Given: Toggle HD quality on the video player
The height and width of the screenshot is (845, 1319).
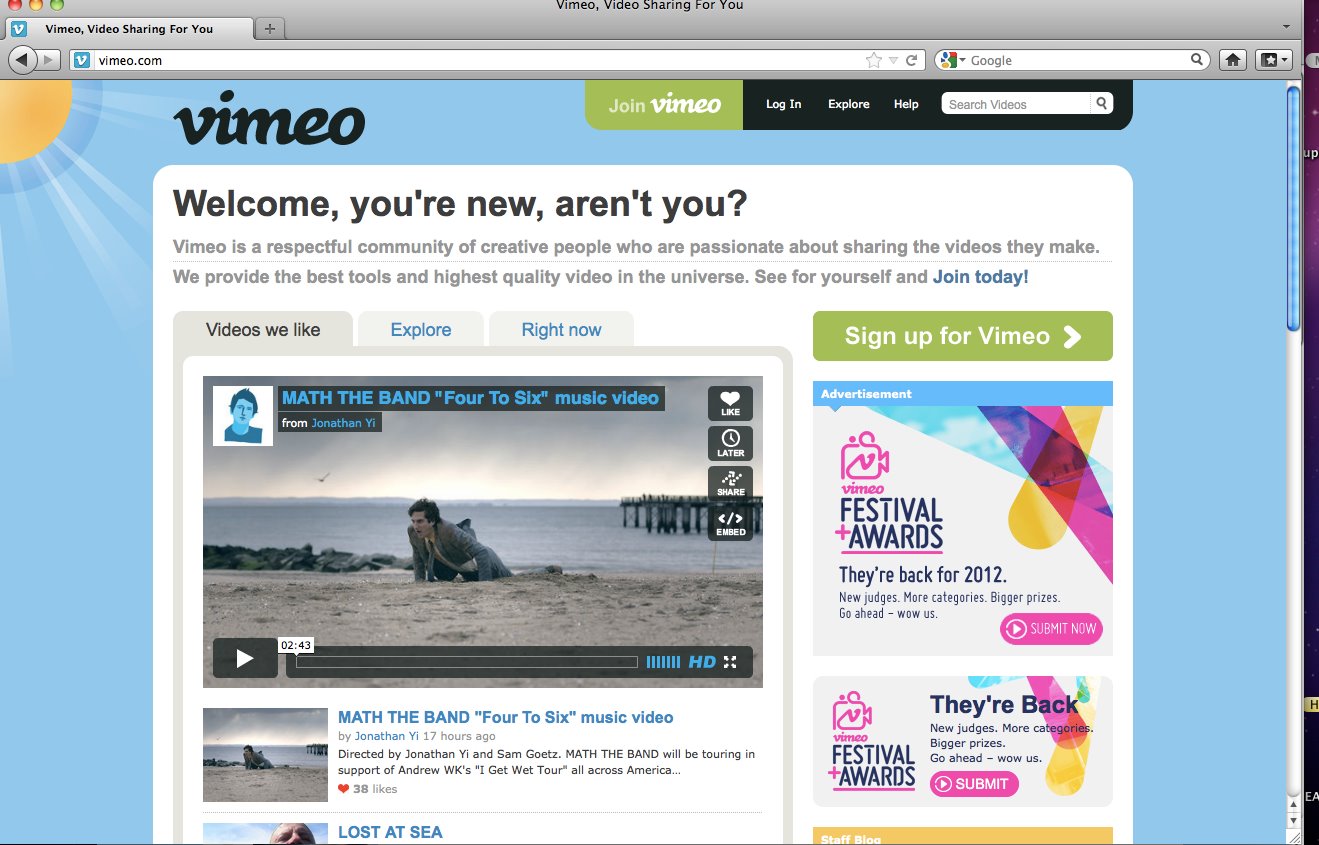Looking at the screenshot, I should click(703, 662).
